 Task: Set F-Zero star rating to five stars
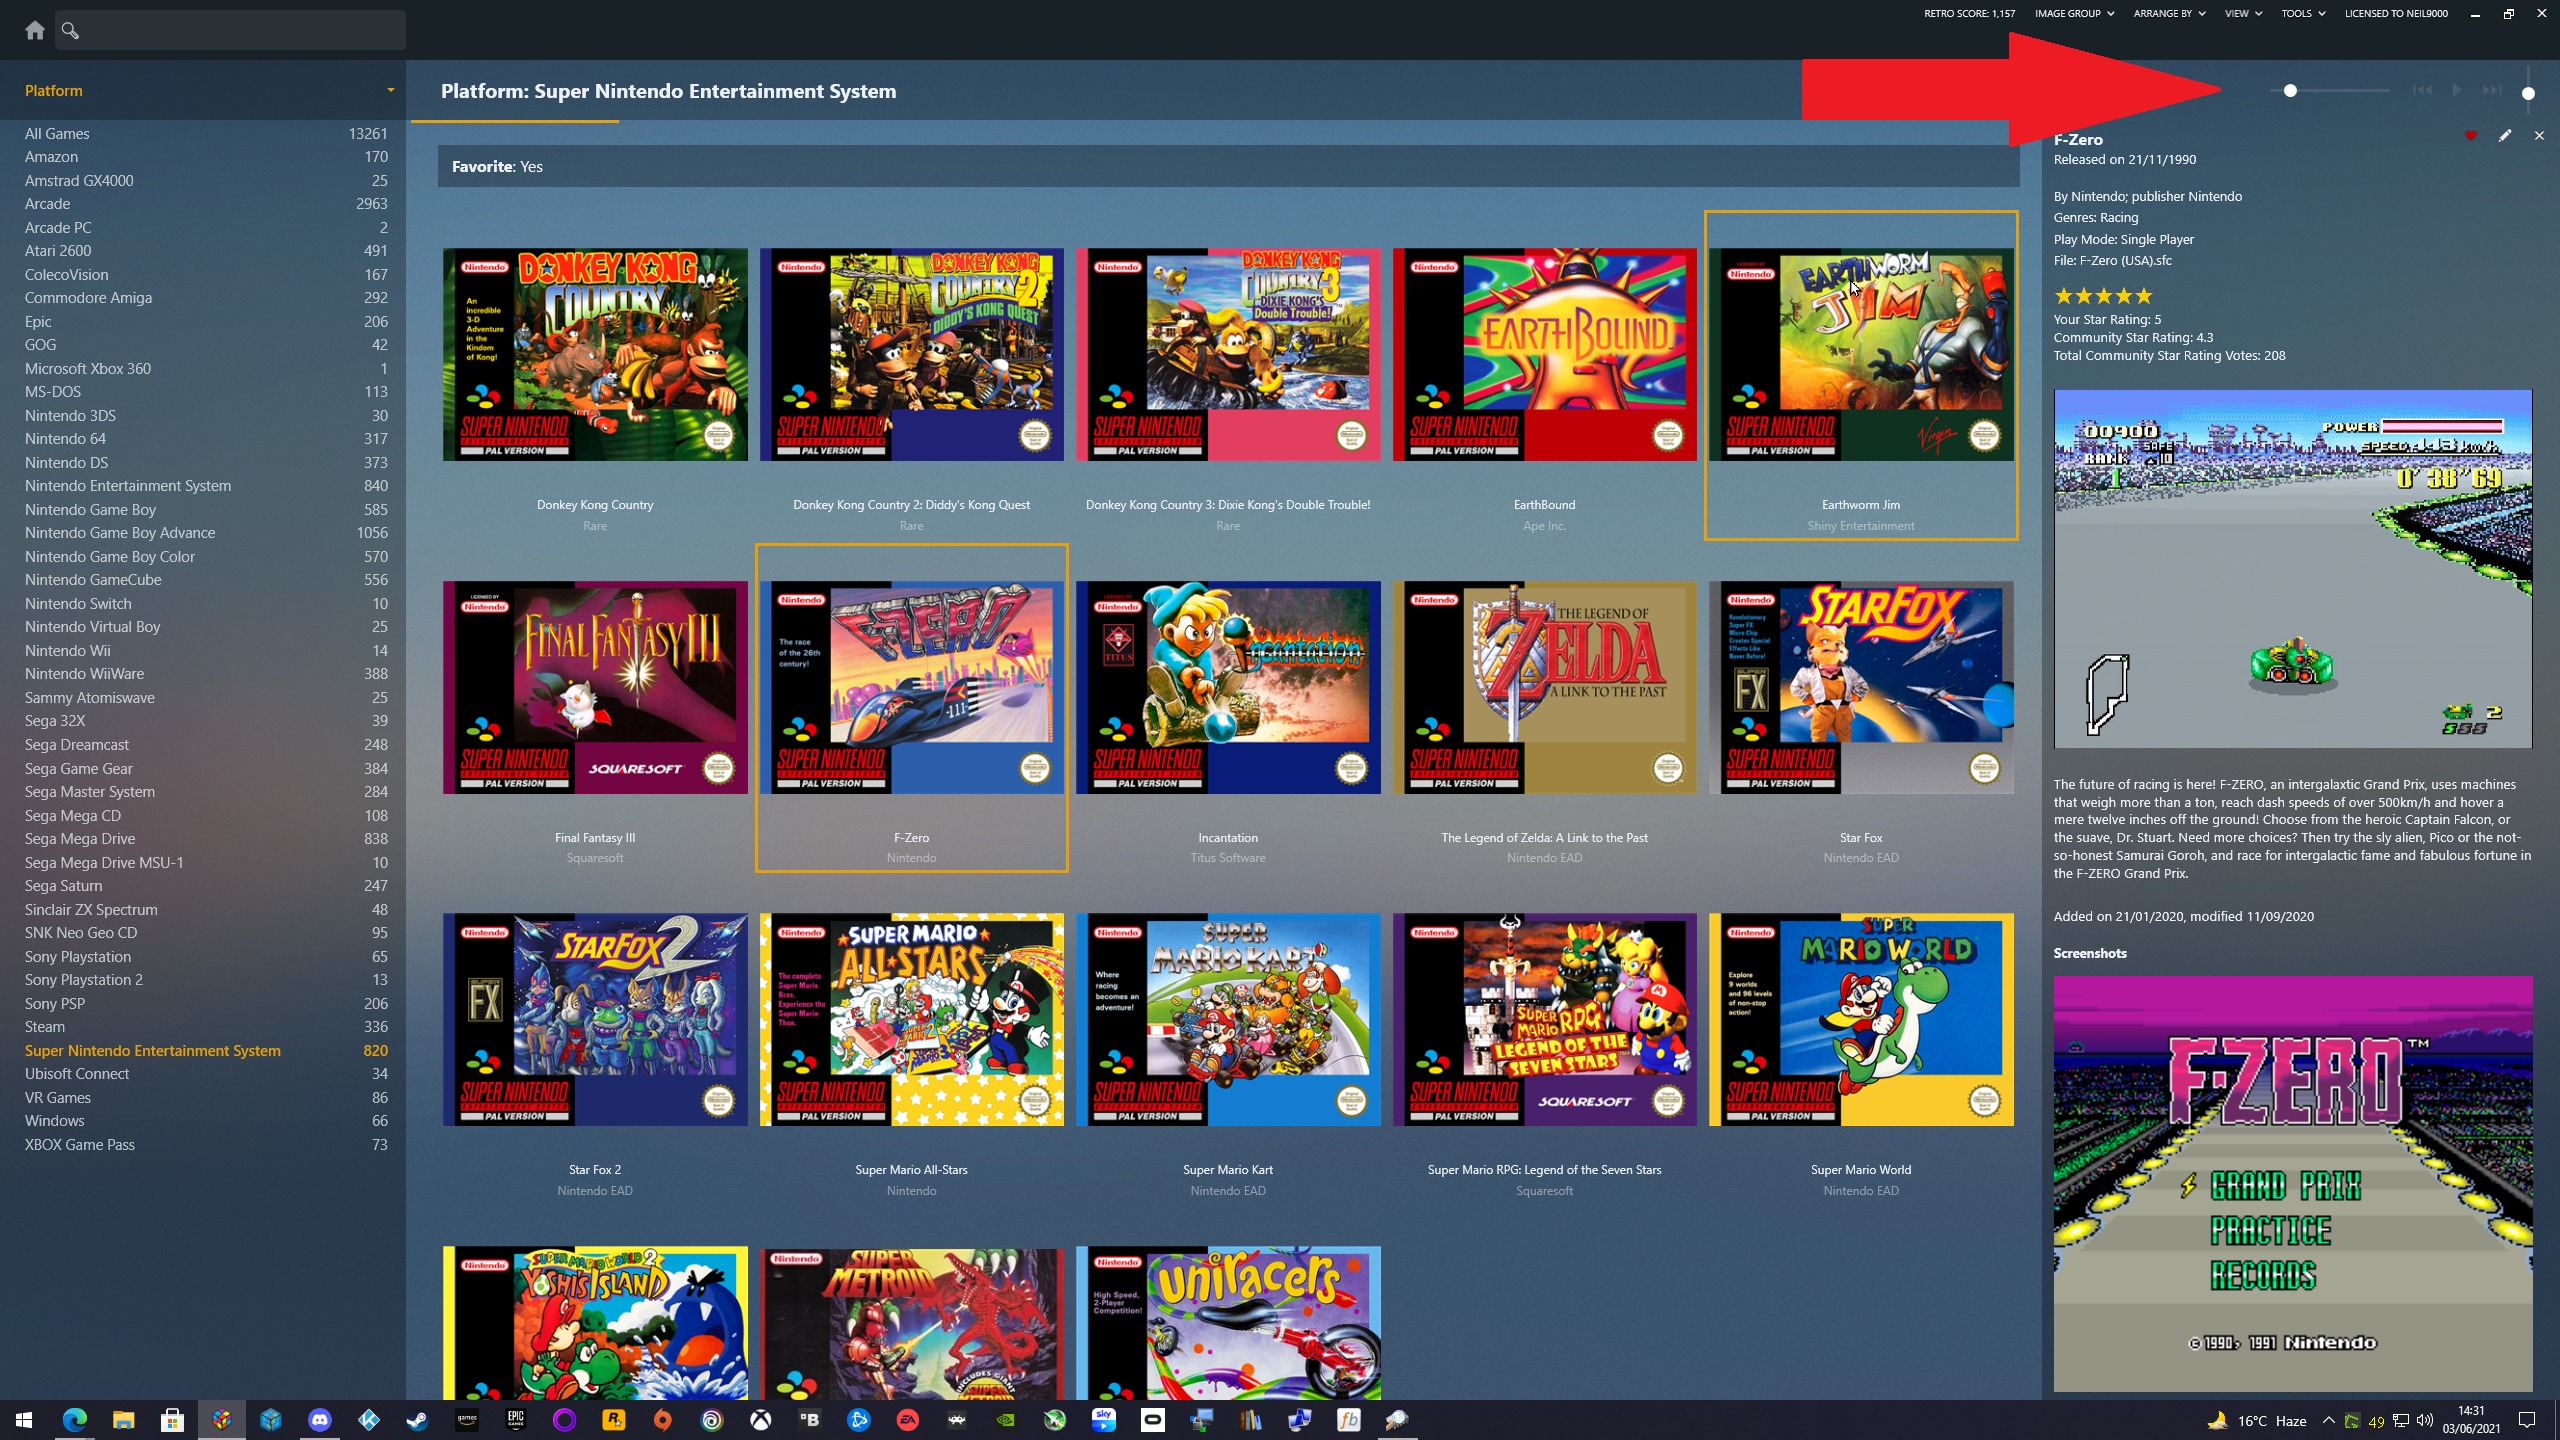[x=2143, y=296]
